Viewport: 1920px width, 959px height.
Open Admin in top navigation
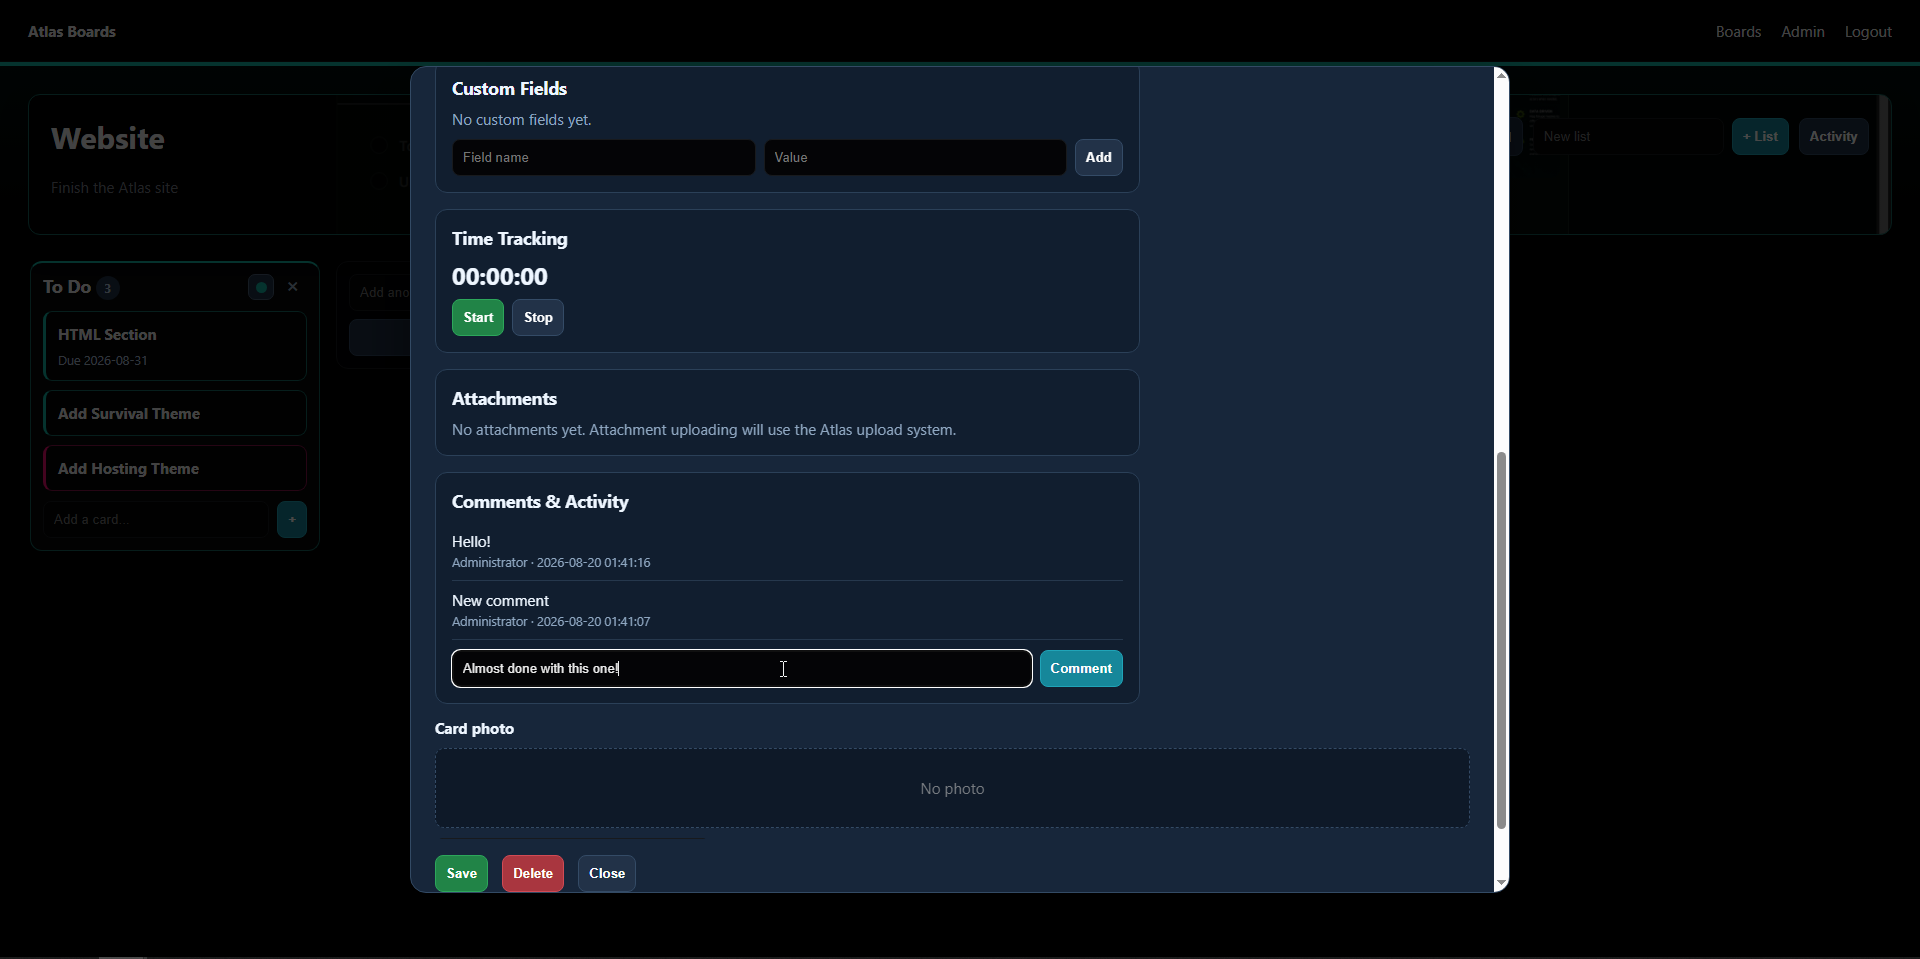pyautogui.click(x=1802, y=32)
